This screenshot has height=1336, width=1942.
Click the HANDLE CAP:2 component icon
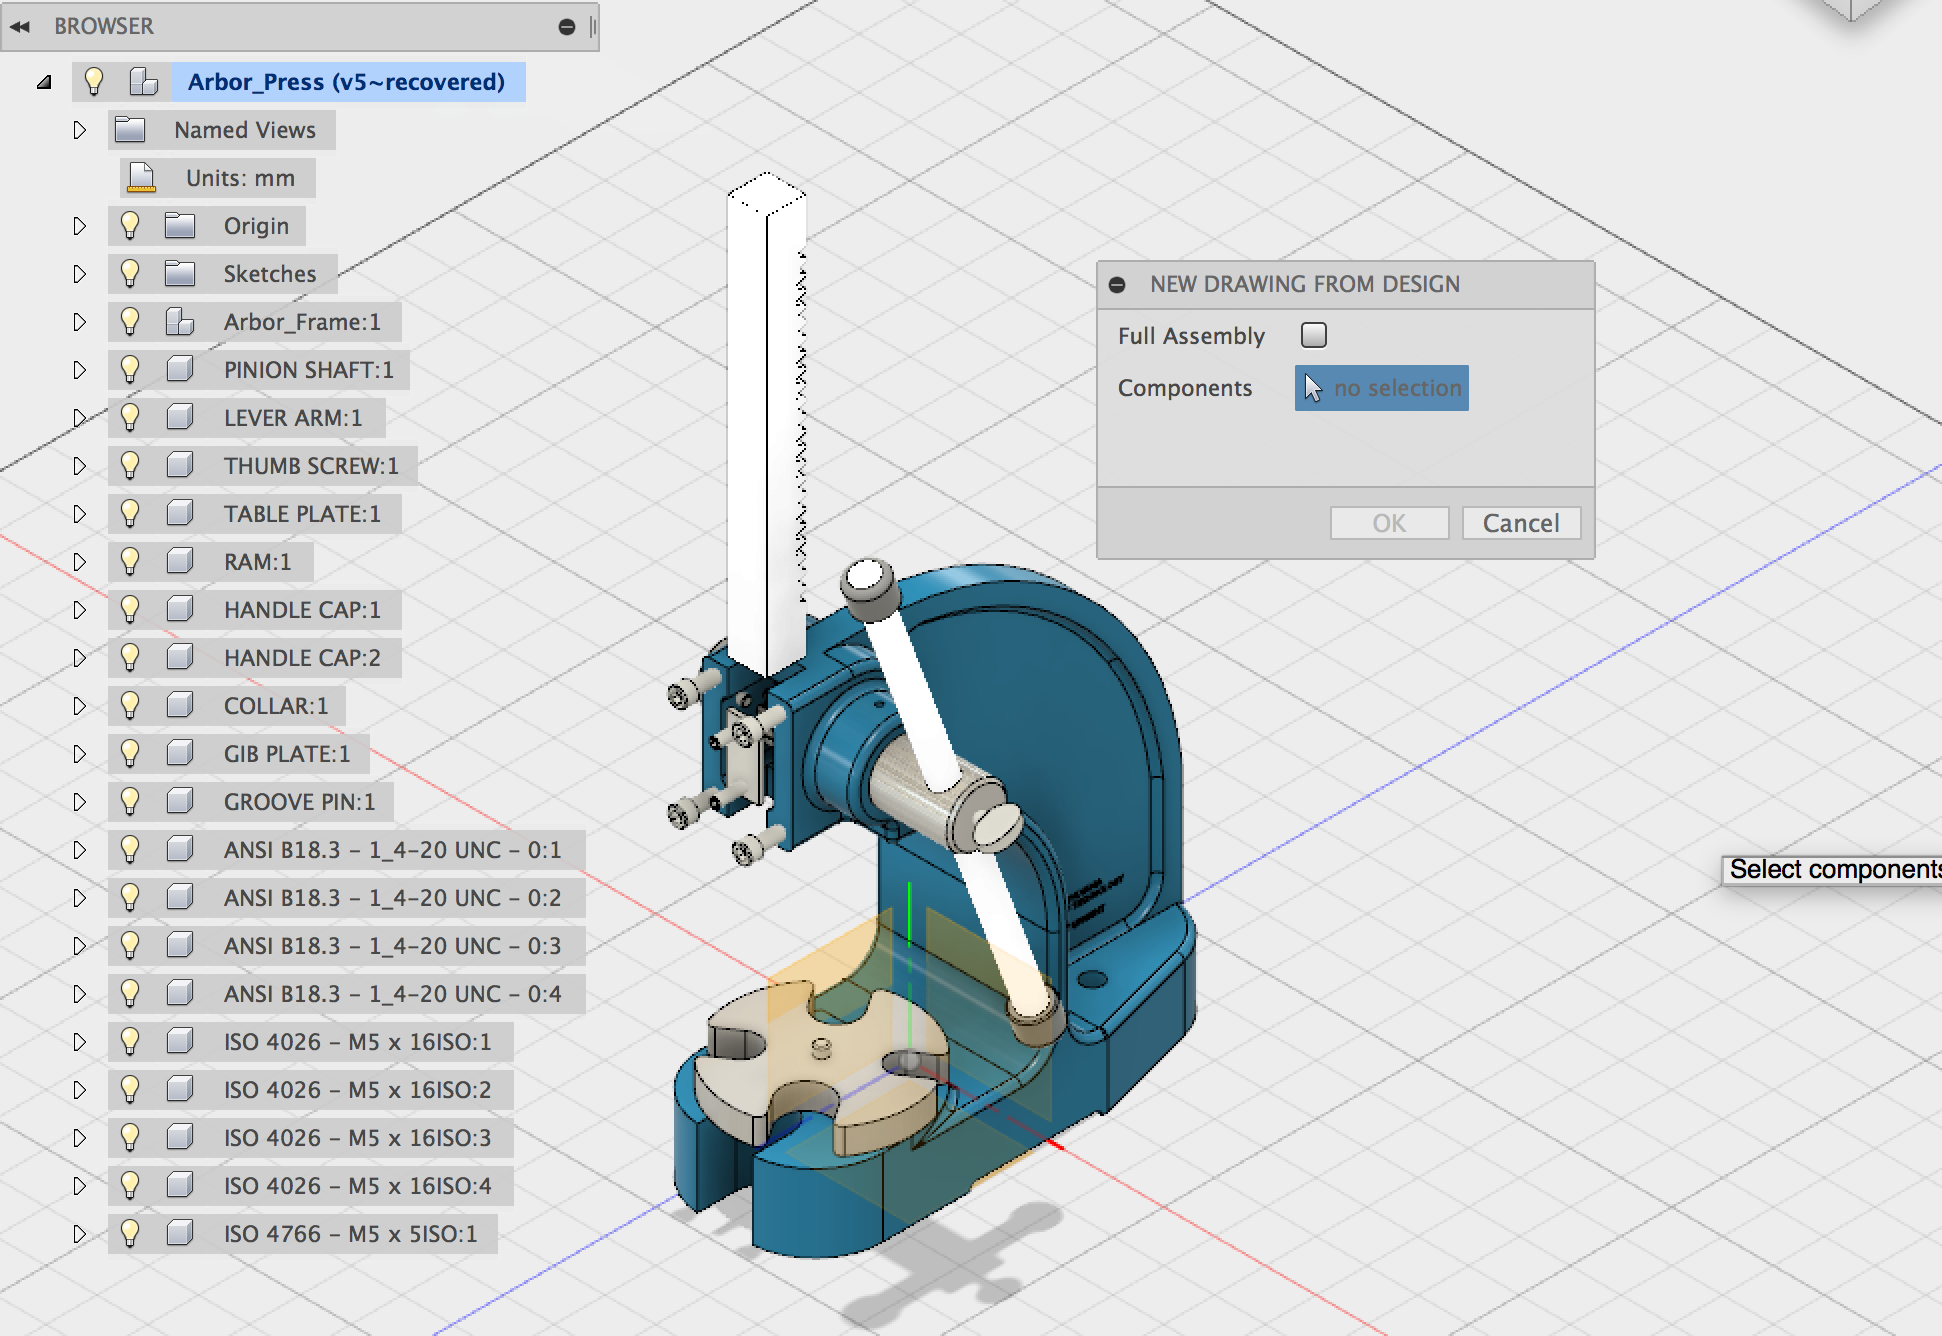pos(180,657)
